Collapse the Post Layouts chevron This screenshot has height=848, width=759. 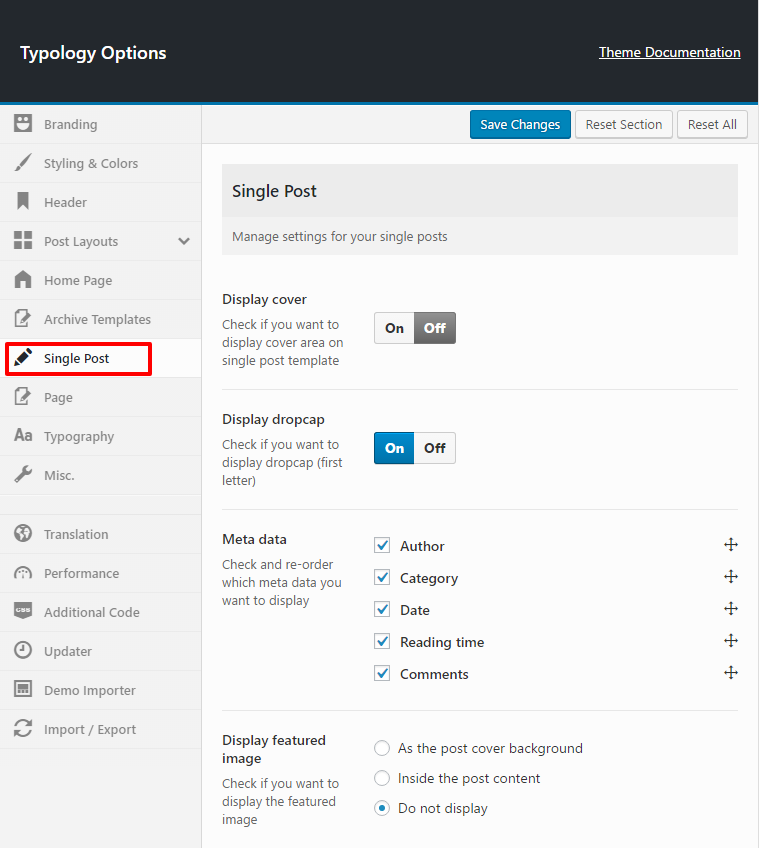[184, 241]
